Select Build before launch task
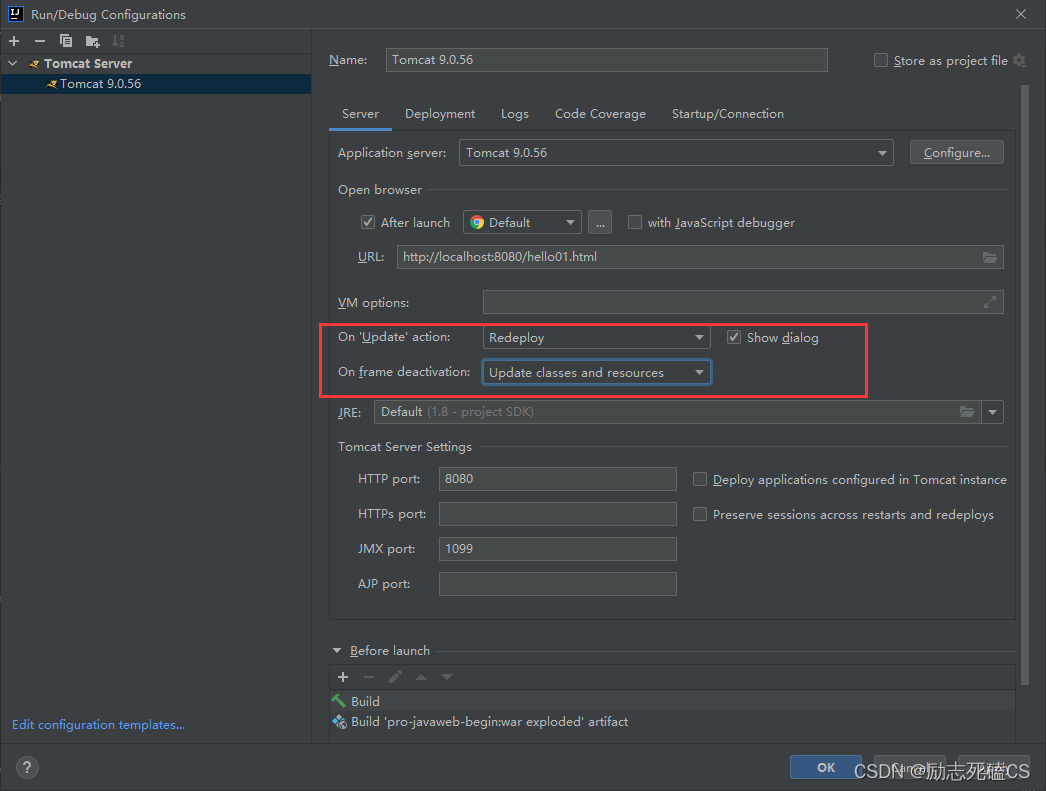This screenshot has height=791, width=1046. (x=672, y=701)
